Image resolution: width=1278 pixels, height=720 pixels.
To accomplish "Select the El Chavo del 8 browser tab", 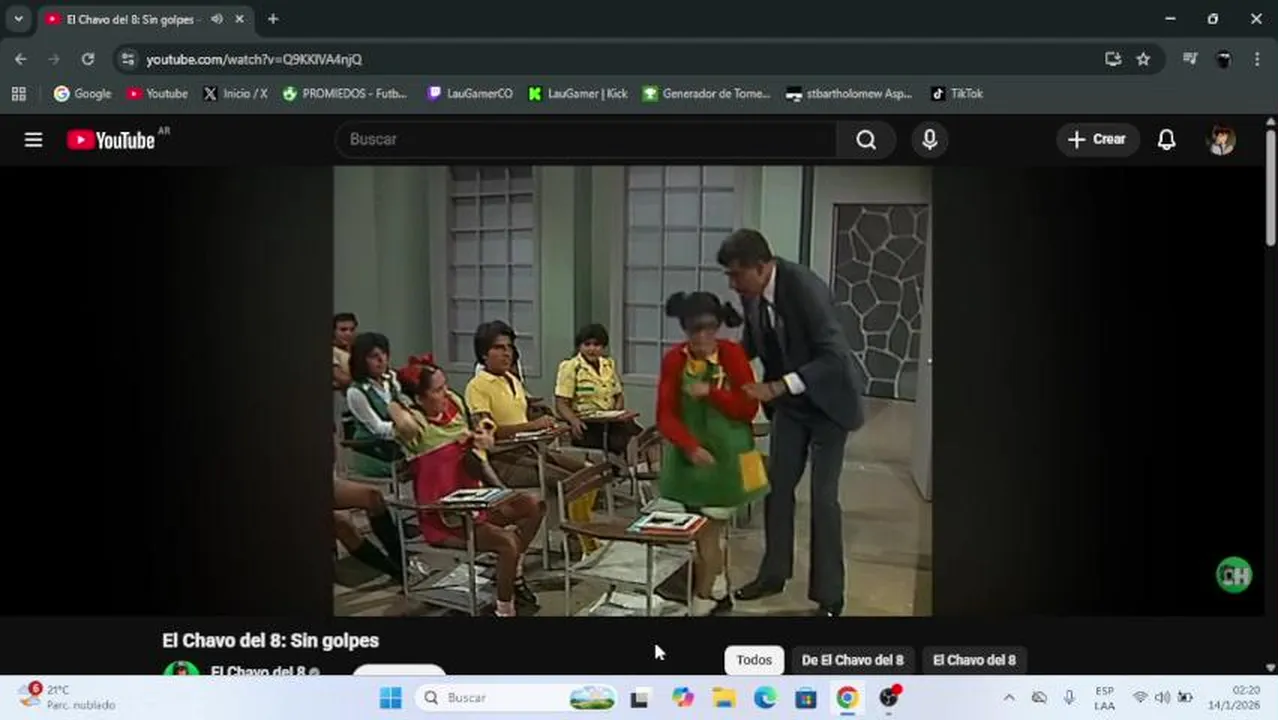I will (145, 19).
